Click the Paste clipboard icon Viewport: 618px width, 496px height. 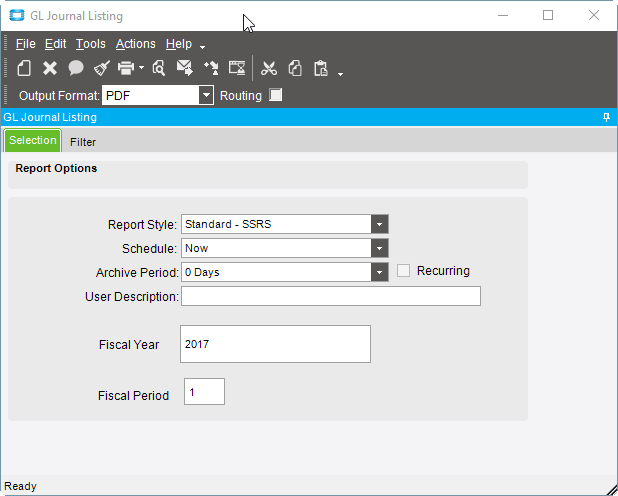click(321, 68)
